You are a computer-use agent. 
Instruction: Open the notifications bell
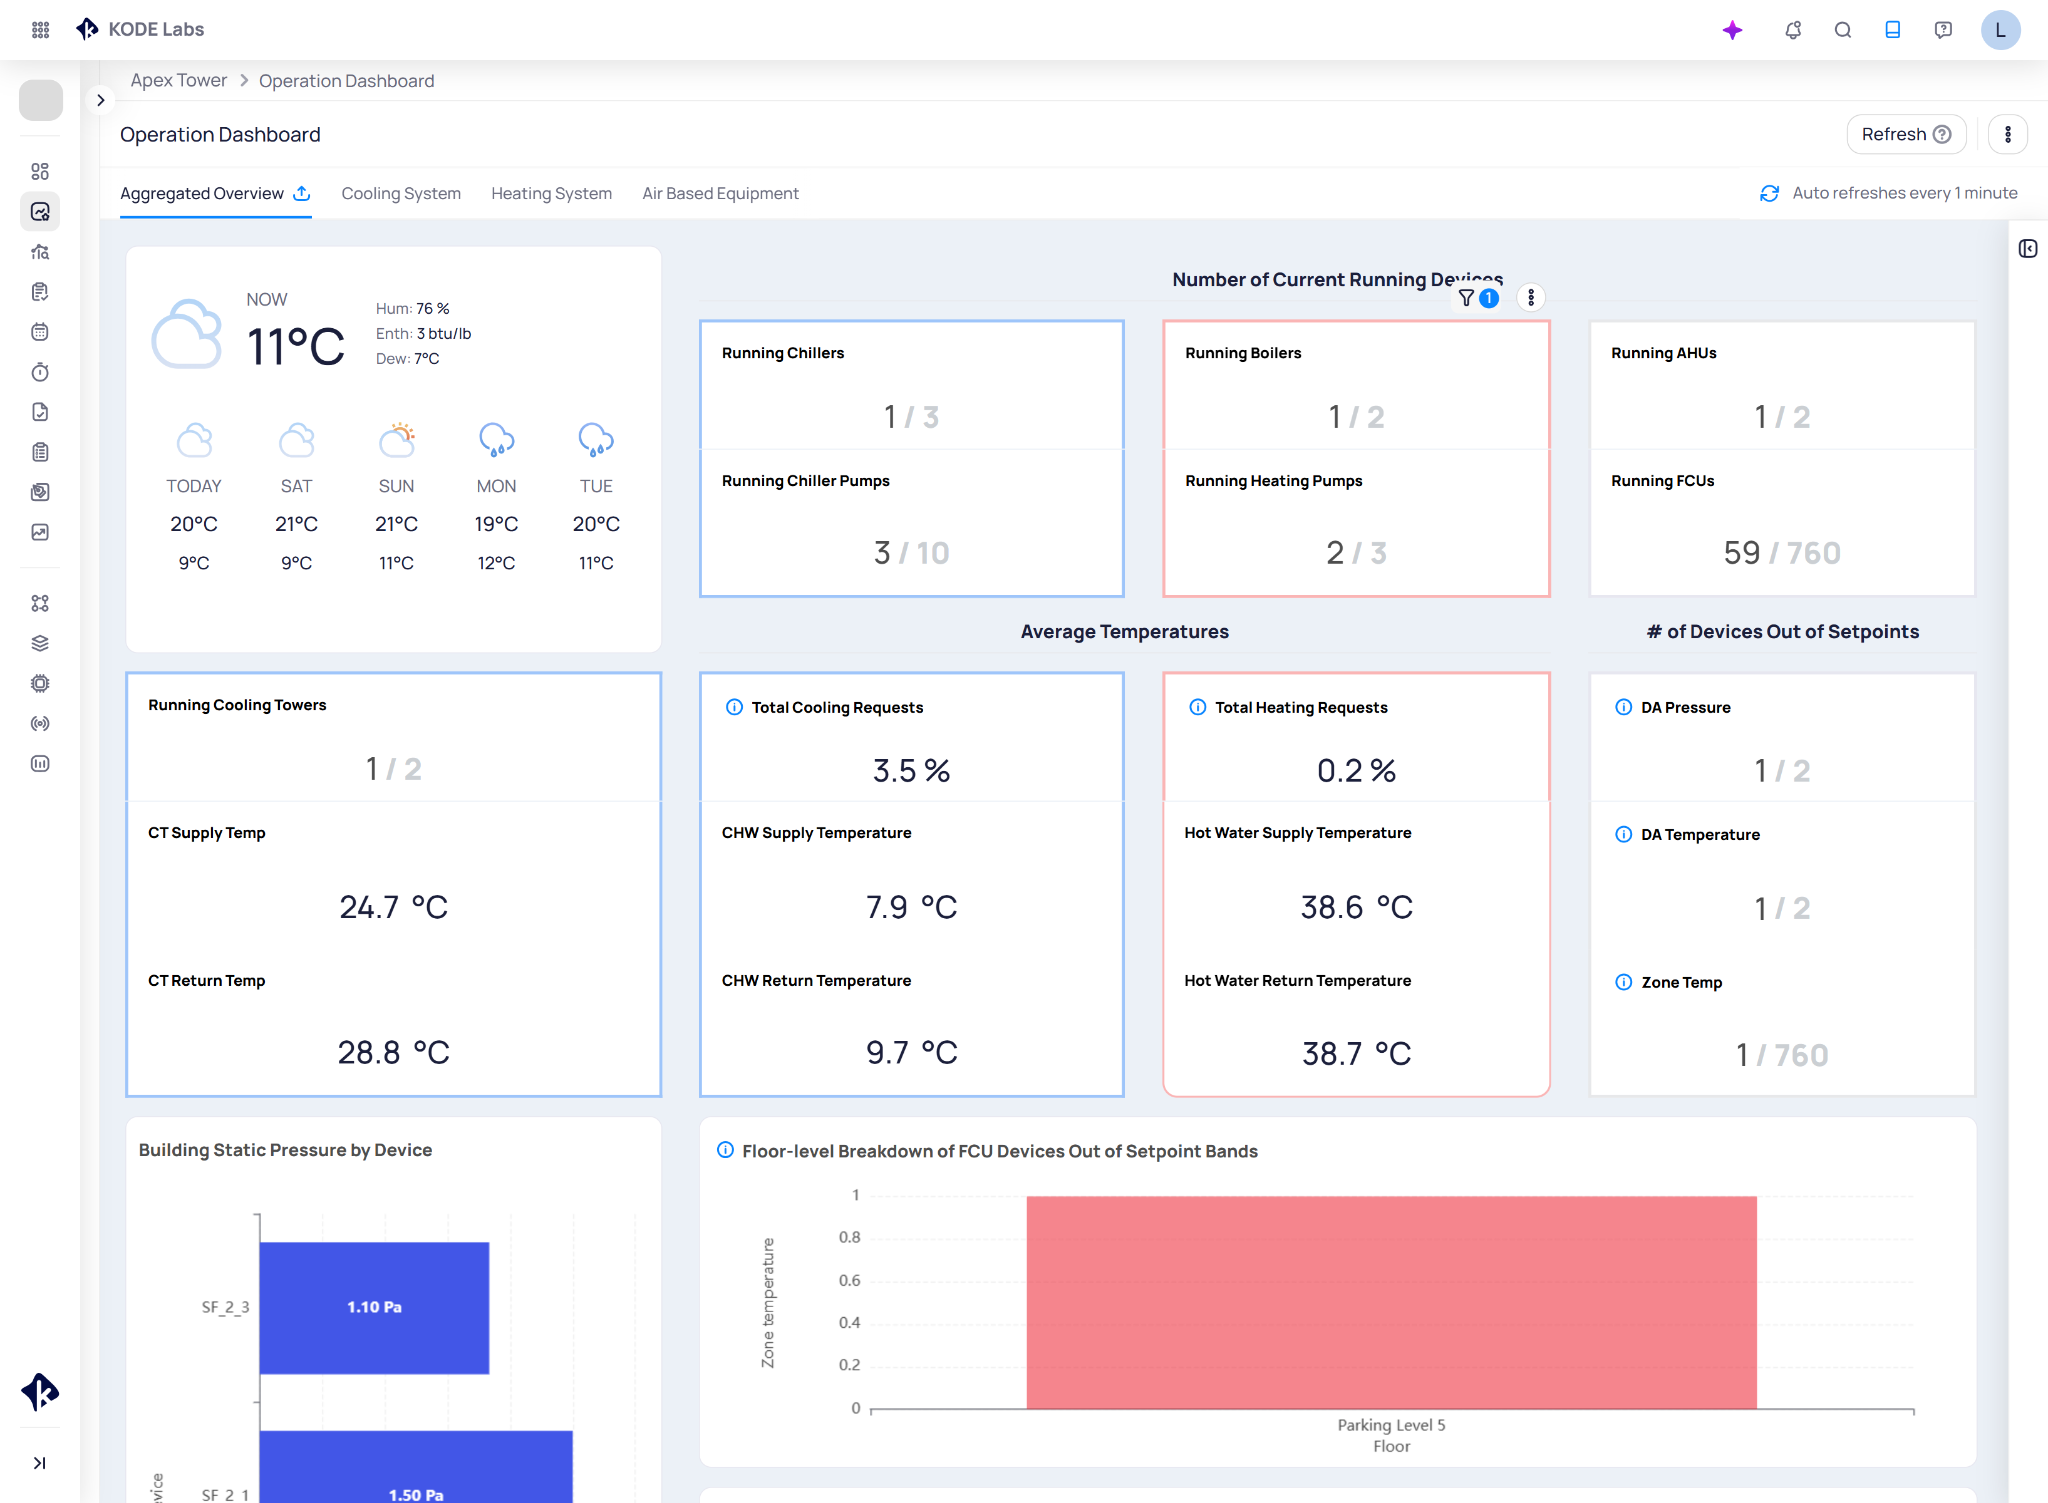pyautogui.click(x=1792, y=30)
